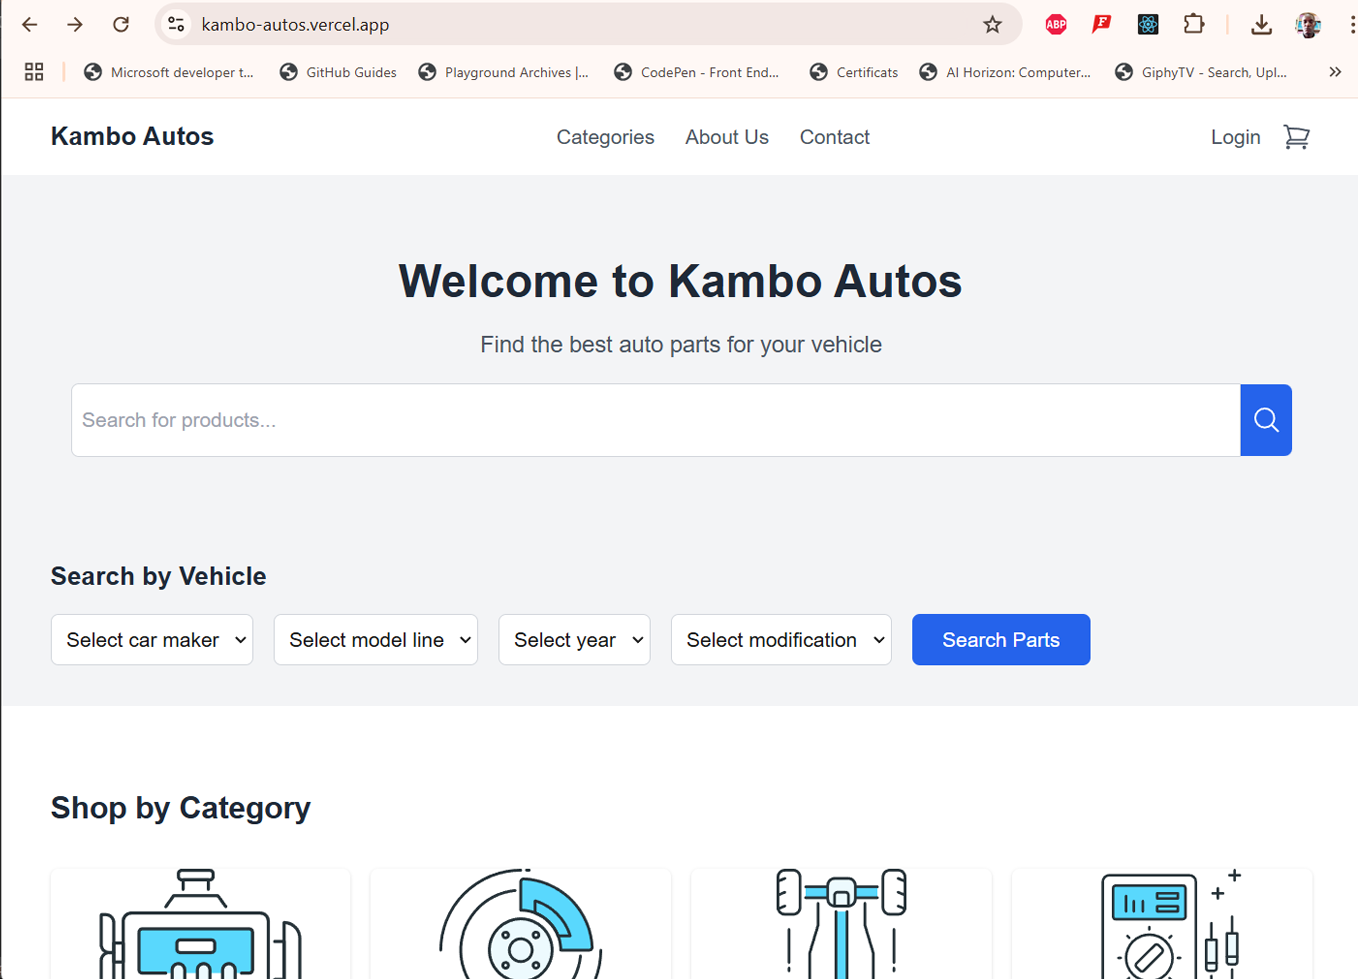
Task: Reload the page with the refresh icon
Action: [x=121, y=24]
